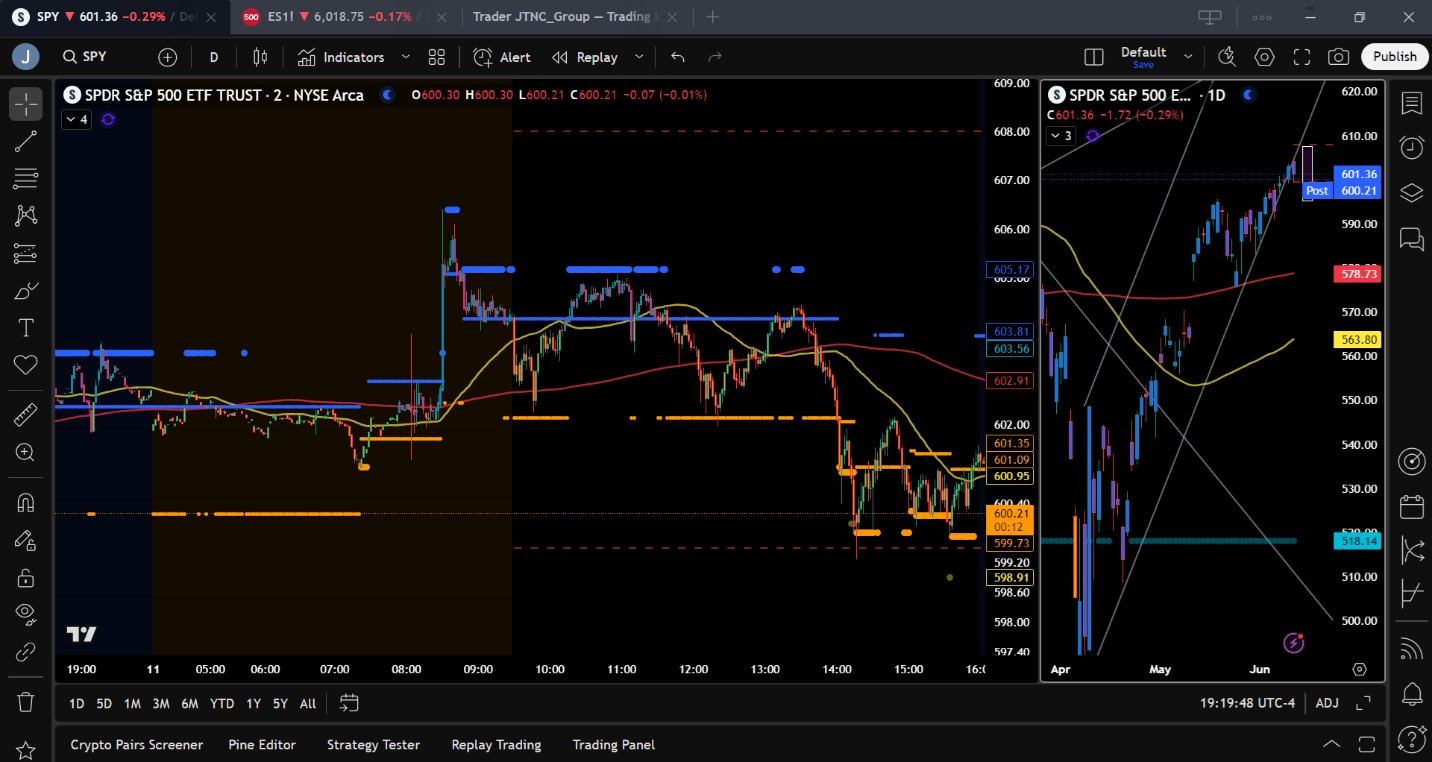Viewport: 1432px width, 762px height.
Task: Select the trend line drawing tool
Action: (26, 142)
